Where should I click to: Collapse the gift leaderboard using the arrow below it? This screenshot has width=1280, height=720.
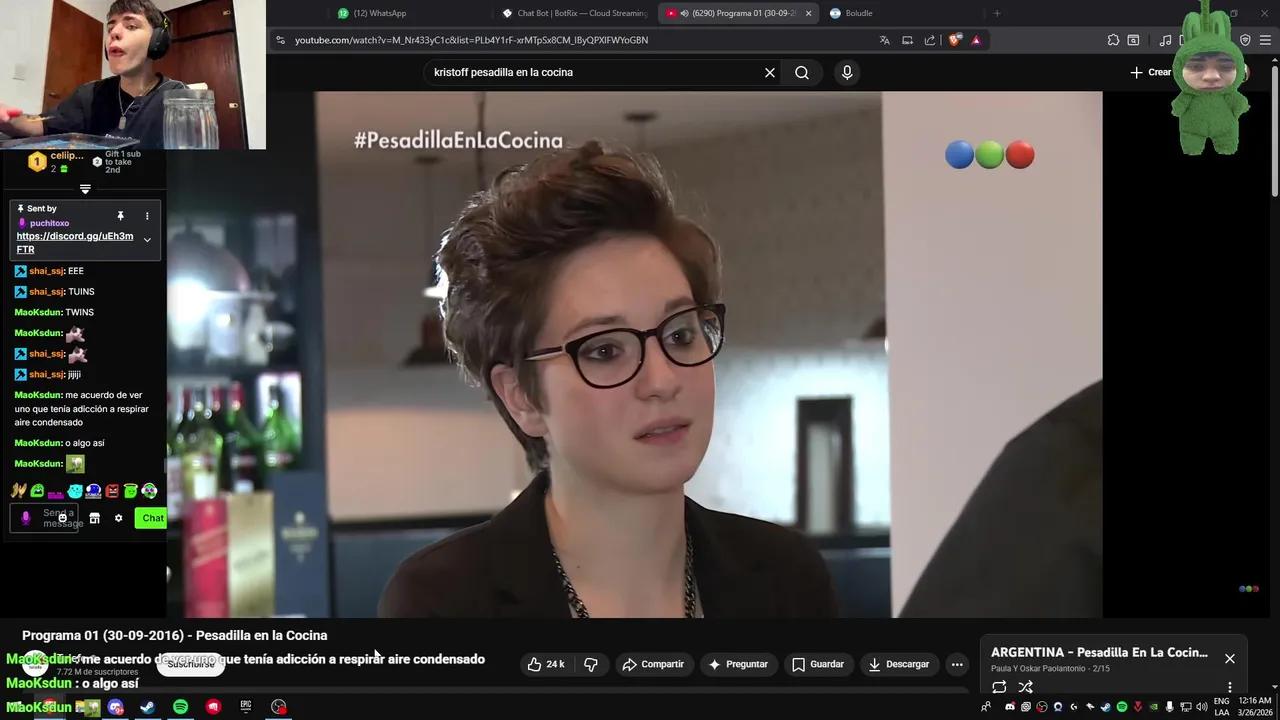click(x=85, y=189)
